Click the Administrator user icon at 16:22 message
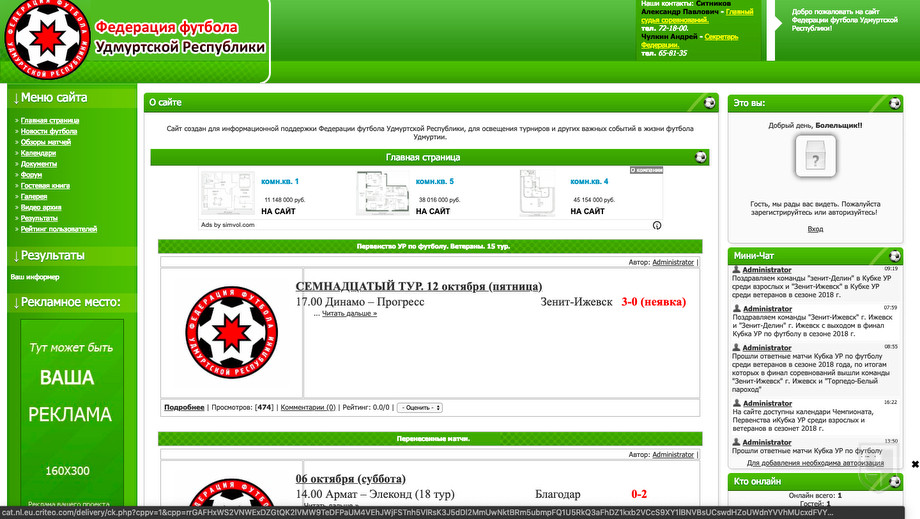Image resolution: width=920 pixels, height=519 pixels. click(x=736, y=403)
